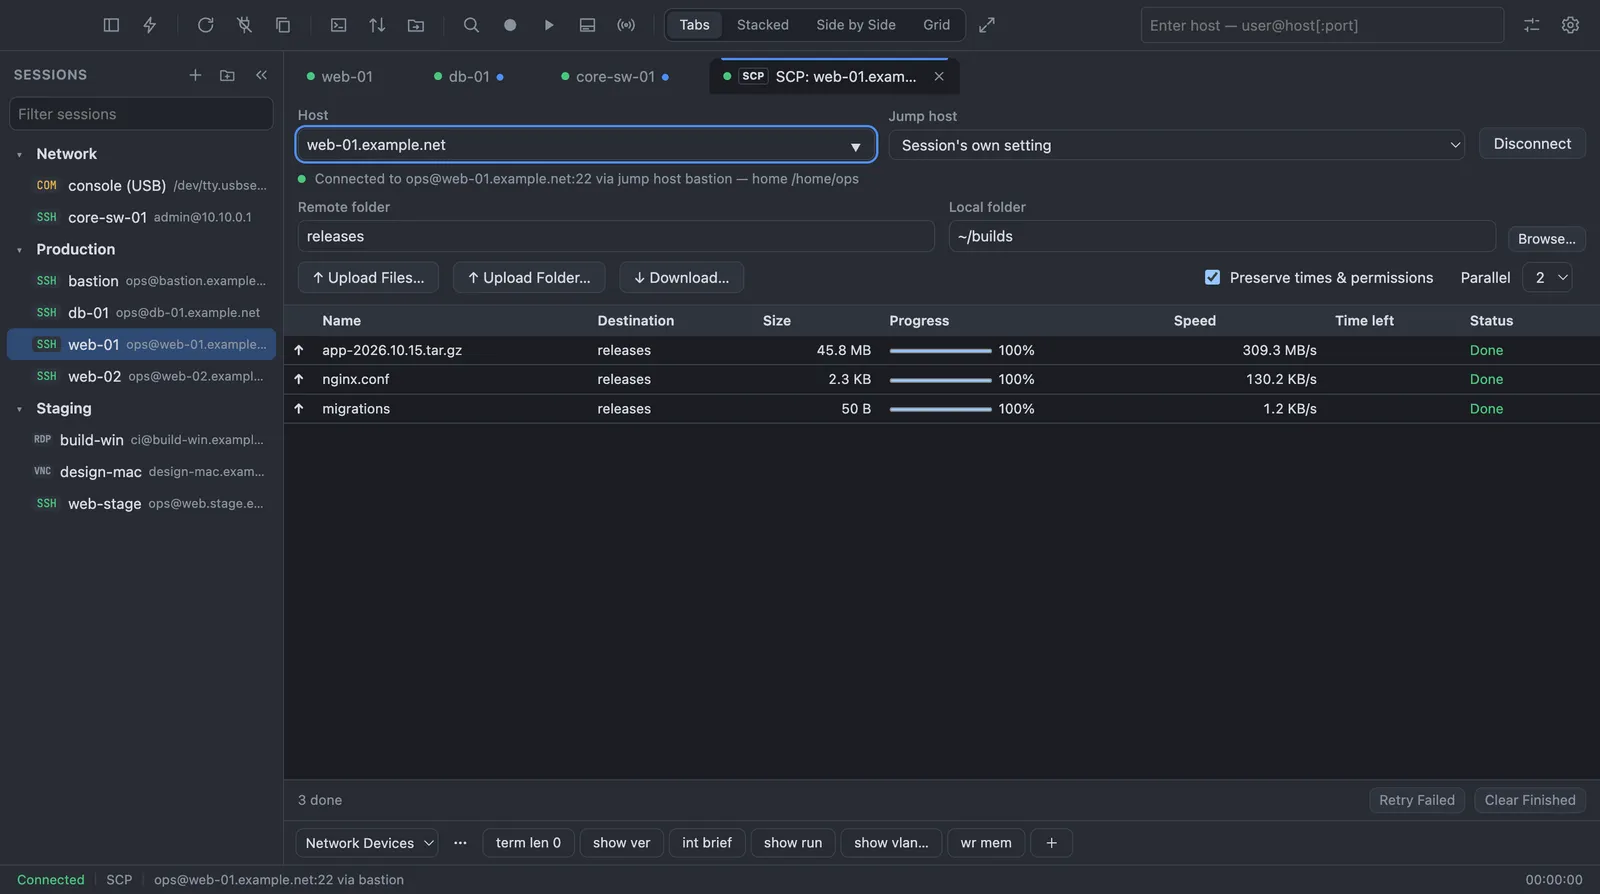Click the preferences sliders icon
The image size is (1600, 894).
pos(1532,25)
